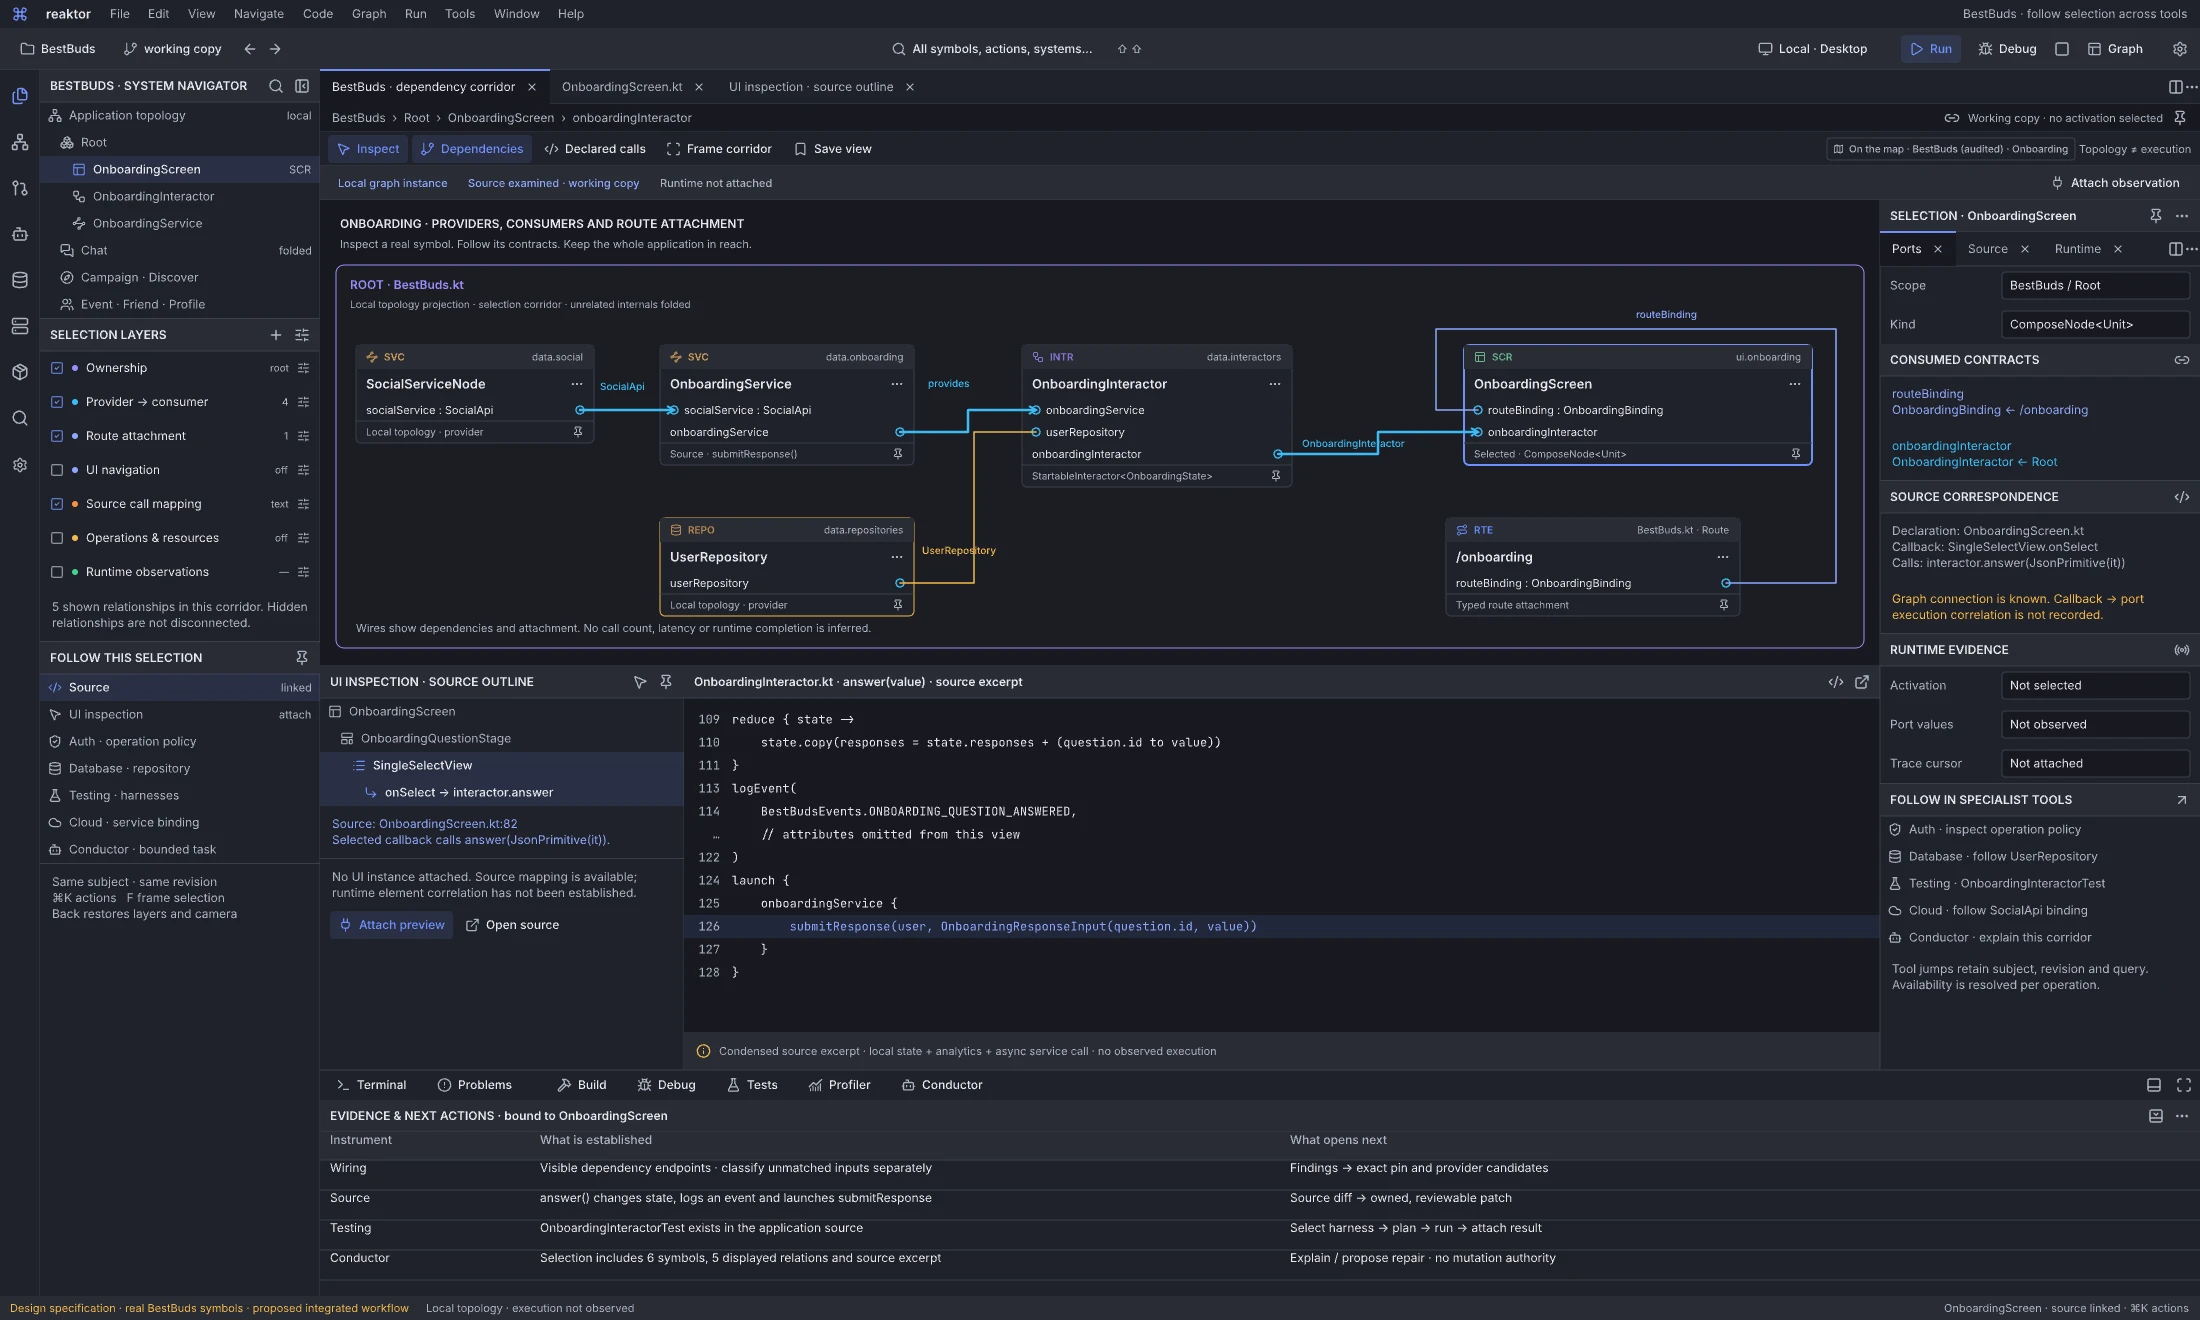2200x1320 pixels.
Task: Open the Profiler bottom tab
Action: pyautogui.click(x=840, y=1085)
